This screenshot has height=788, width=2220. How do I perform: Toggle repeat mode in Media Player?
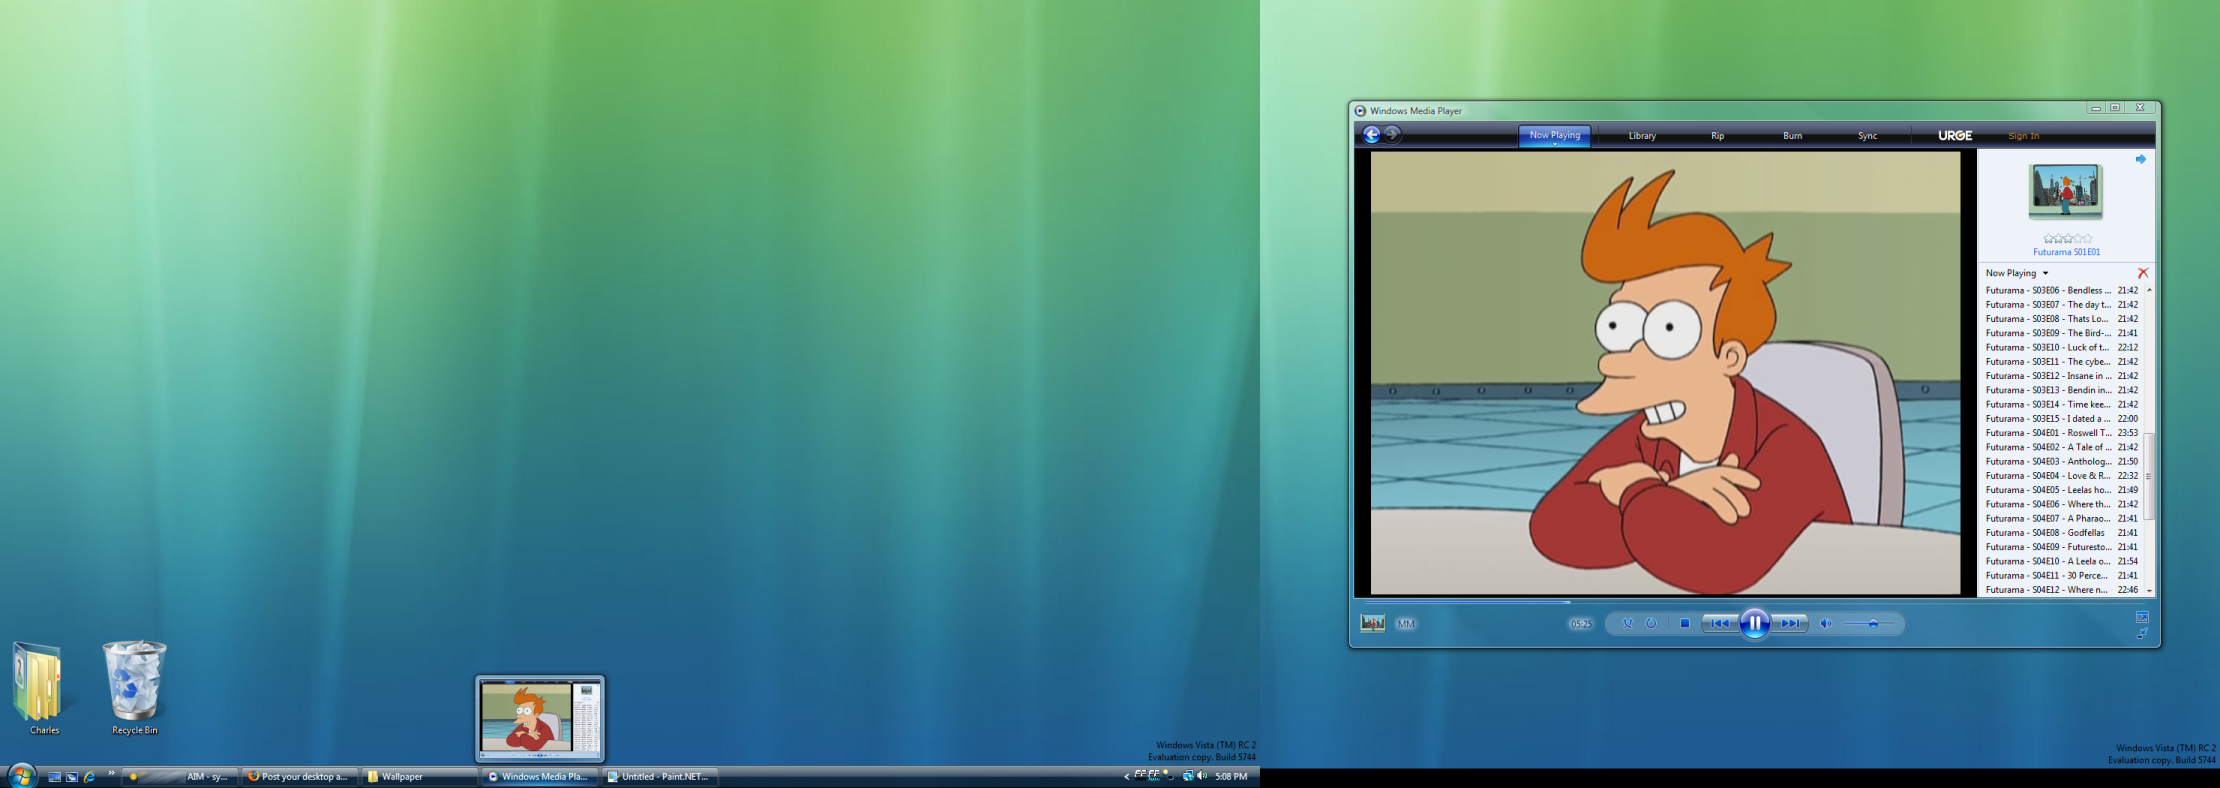(1651, 623)
